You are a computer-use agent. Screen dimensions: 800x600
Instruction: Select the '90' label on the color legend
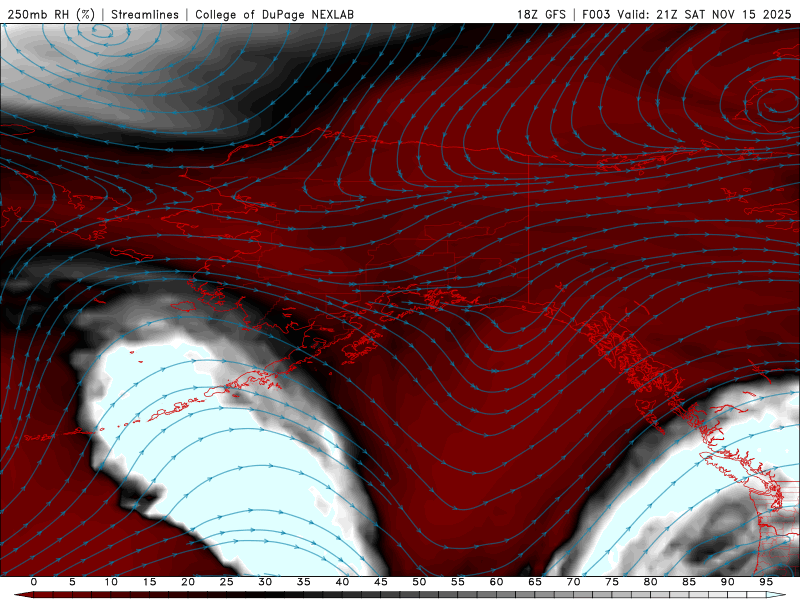click(727, 582)
